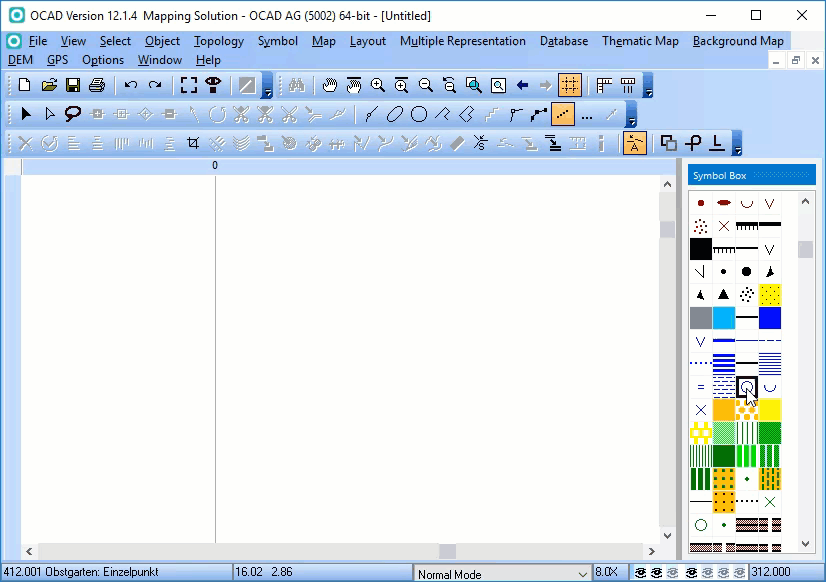Click the highlighted blue circle symbol

(x=746, y=387)
